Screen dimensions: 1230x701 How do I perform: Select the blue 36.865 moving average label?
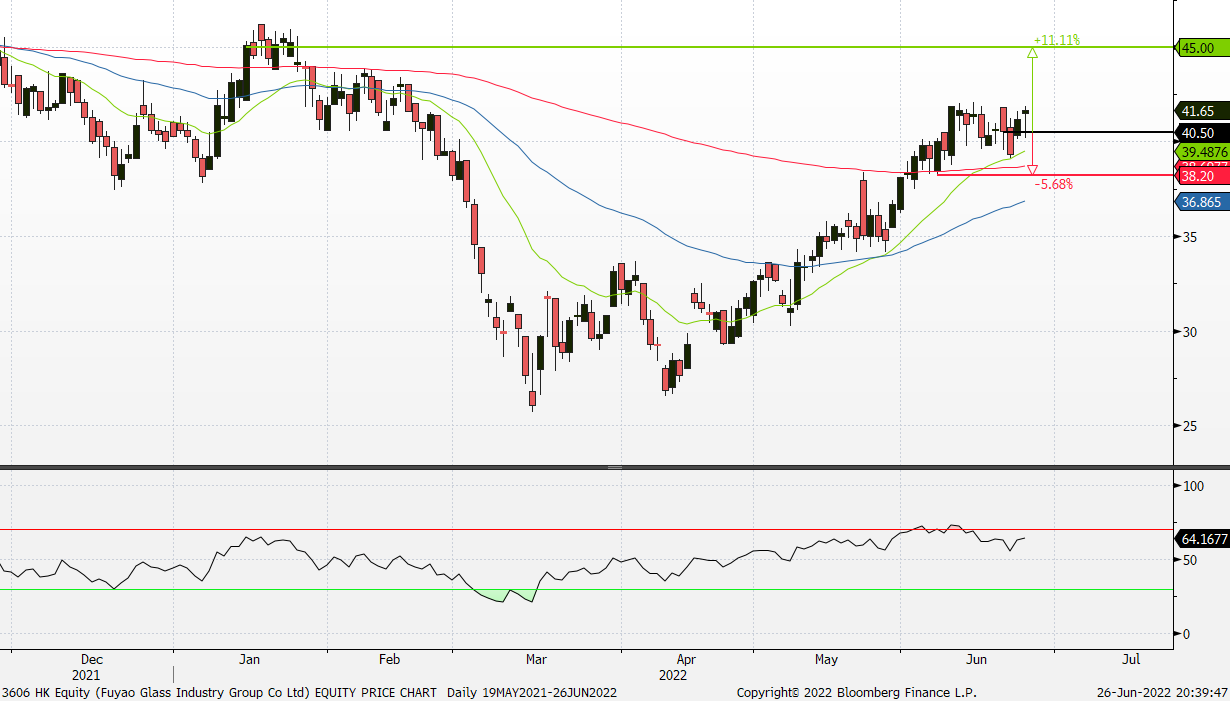pos(1201,202)
